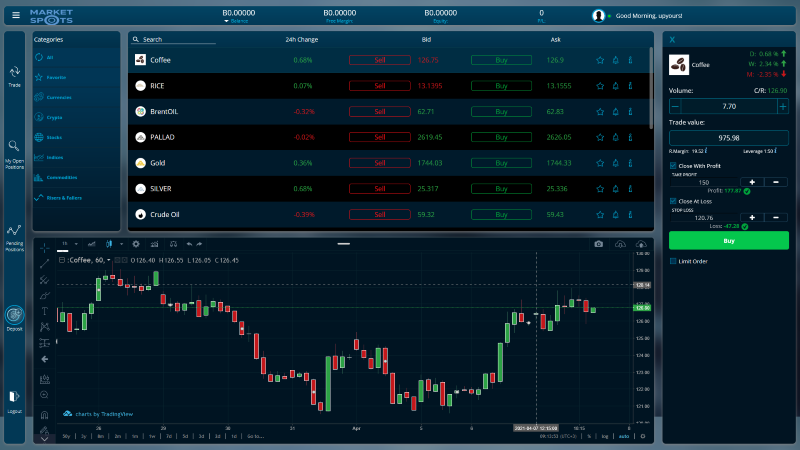This screenshot has height=450, width=800.
Task: Click the Sell button for PALLAD
Action: 380,137
